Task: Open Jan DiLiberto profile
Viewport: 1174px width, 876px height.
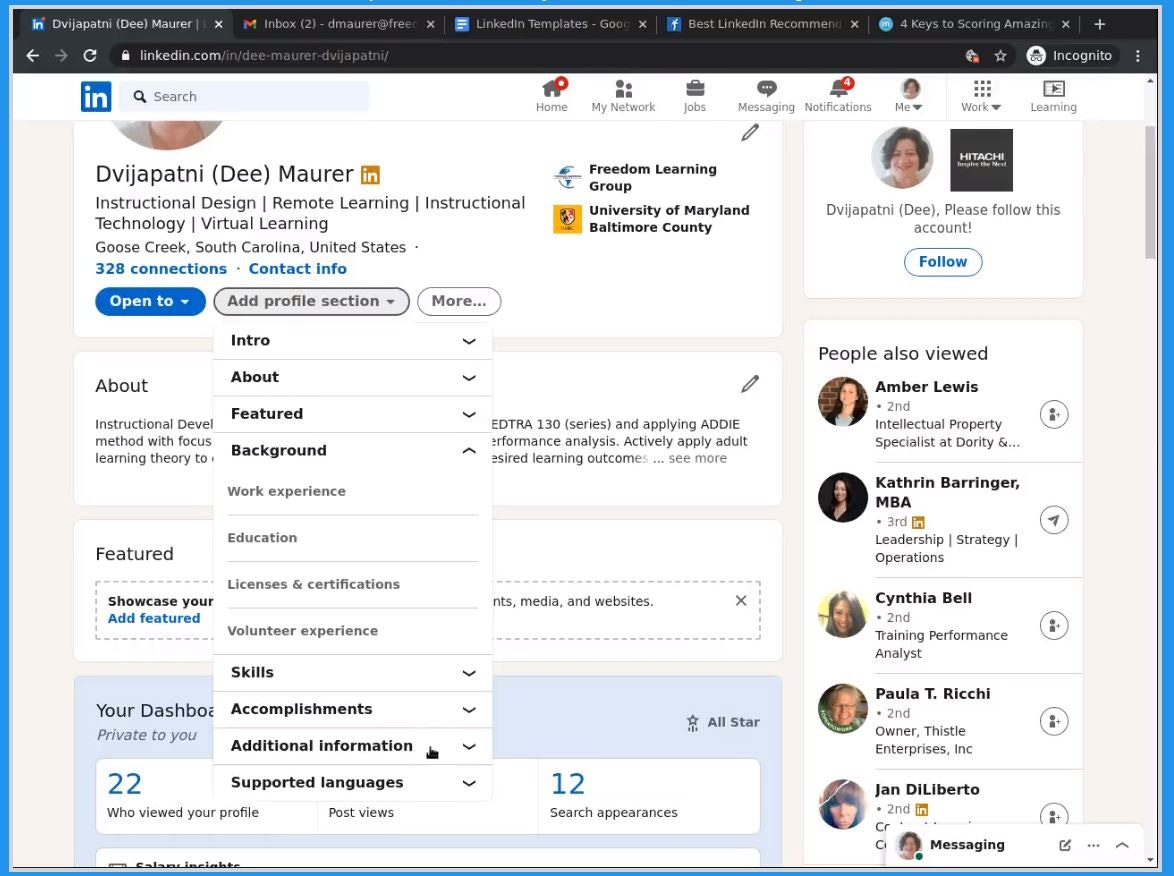Action: [x=927, y=789]
